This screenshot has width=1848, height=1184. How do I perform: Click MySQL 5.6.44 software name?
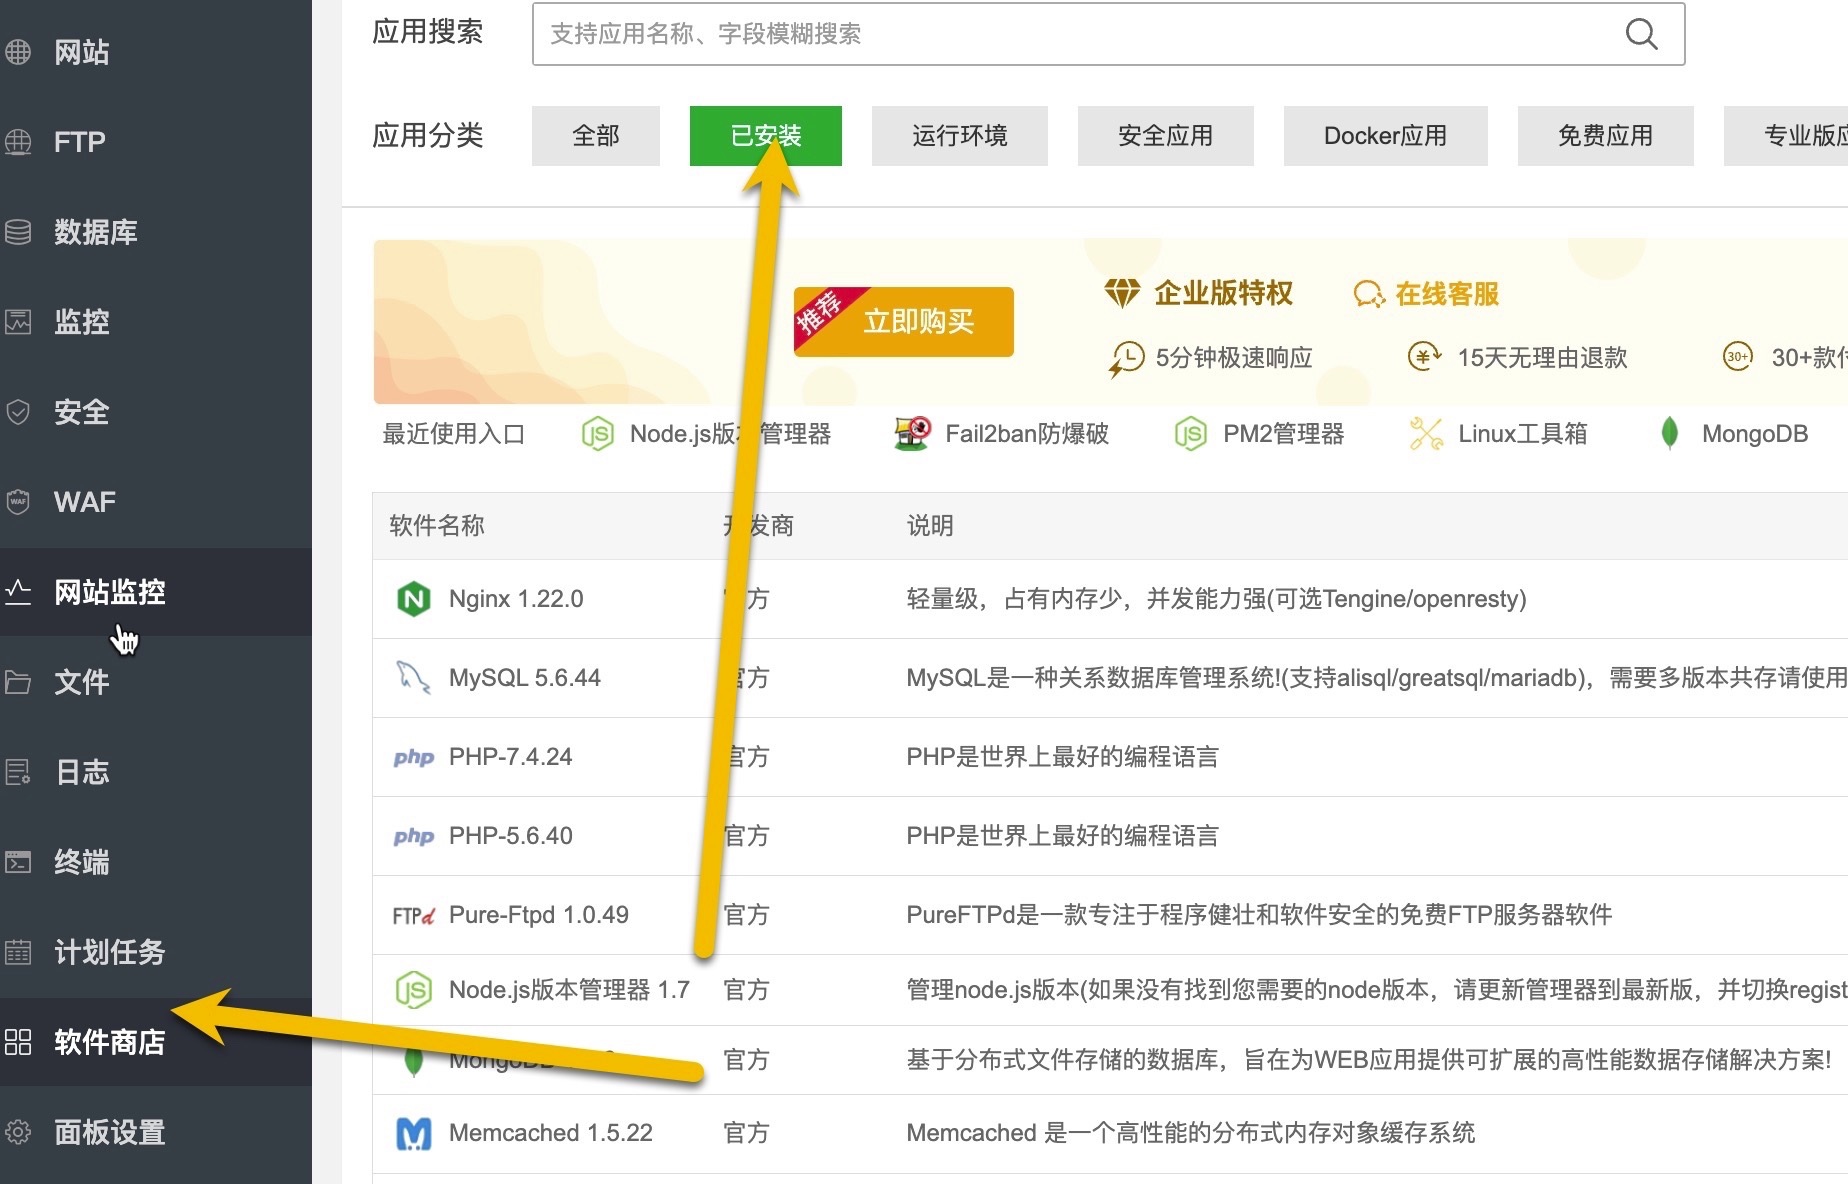pos(525,678)
